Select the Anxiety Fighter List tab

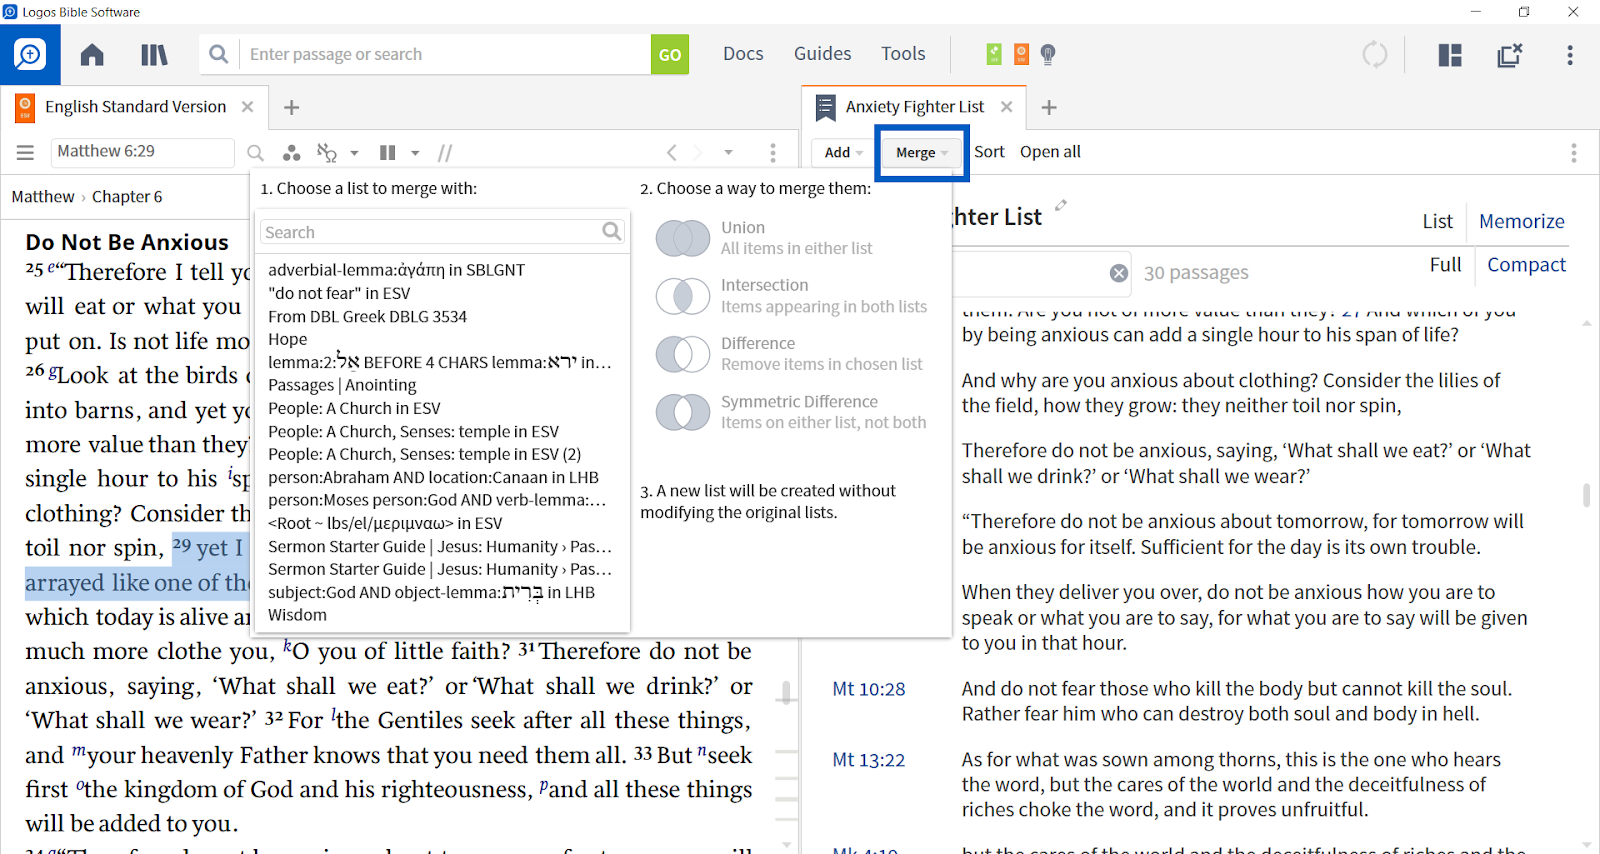pyautogui.click(x=914, y=107)
